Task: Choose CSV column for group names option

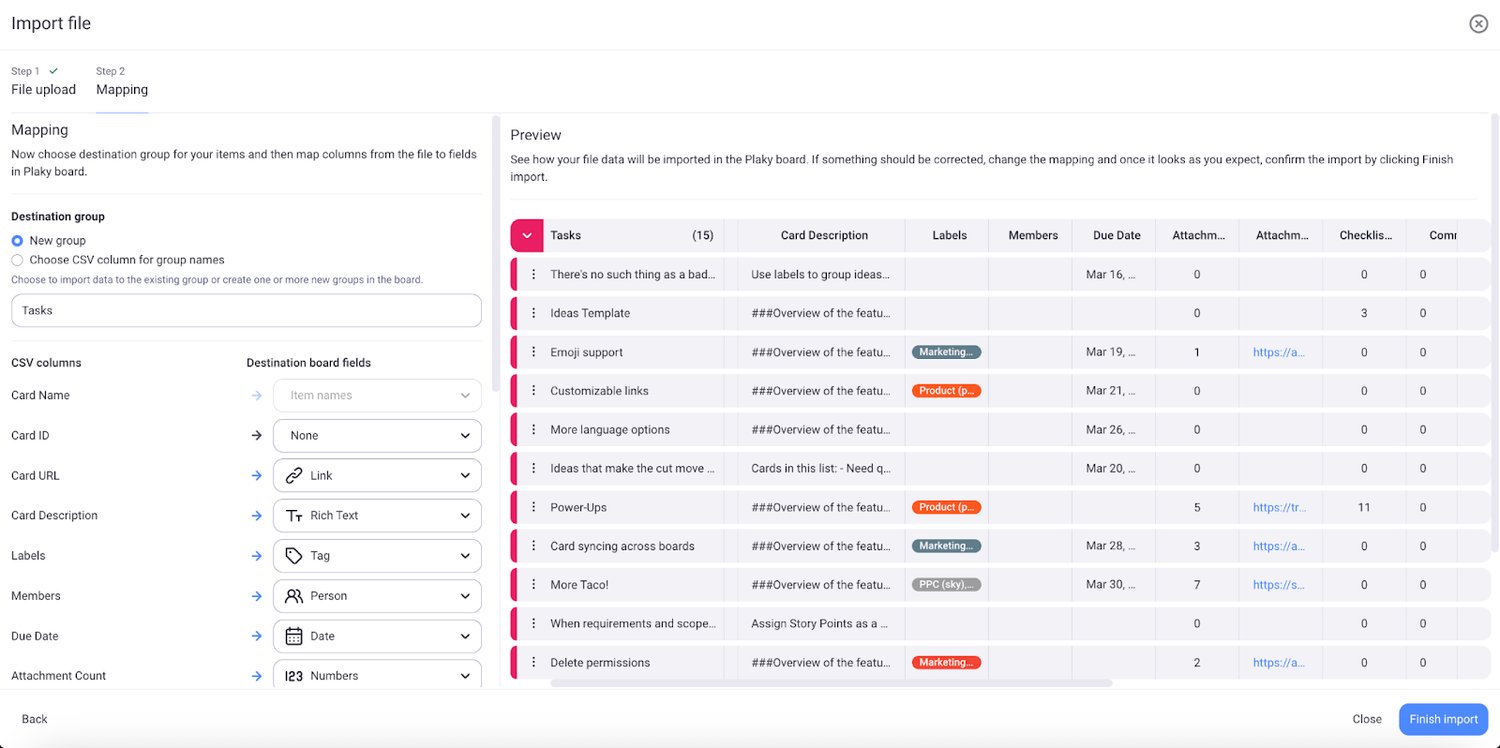Action: tap(17, 260)
